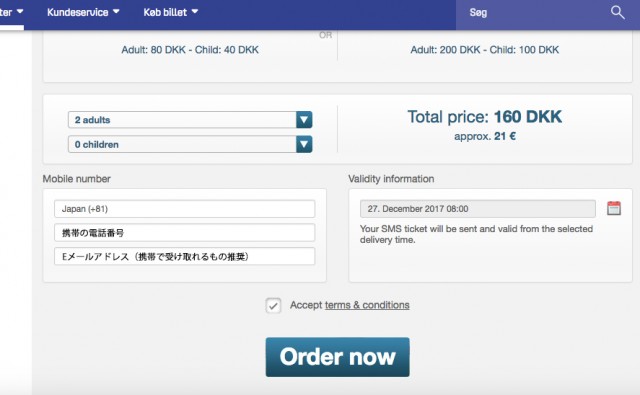This screenshot has height=395, width=640.
Task: Expand the Køb billet menu
Action: 171,12
